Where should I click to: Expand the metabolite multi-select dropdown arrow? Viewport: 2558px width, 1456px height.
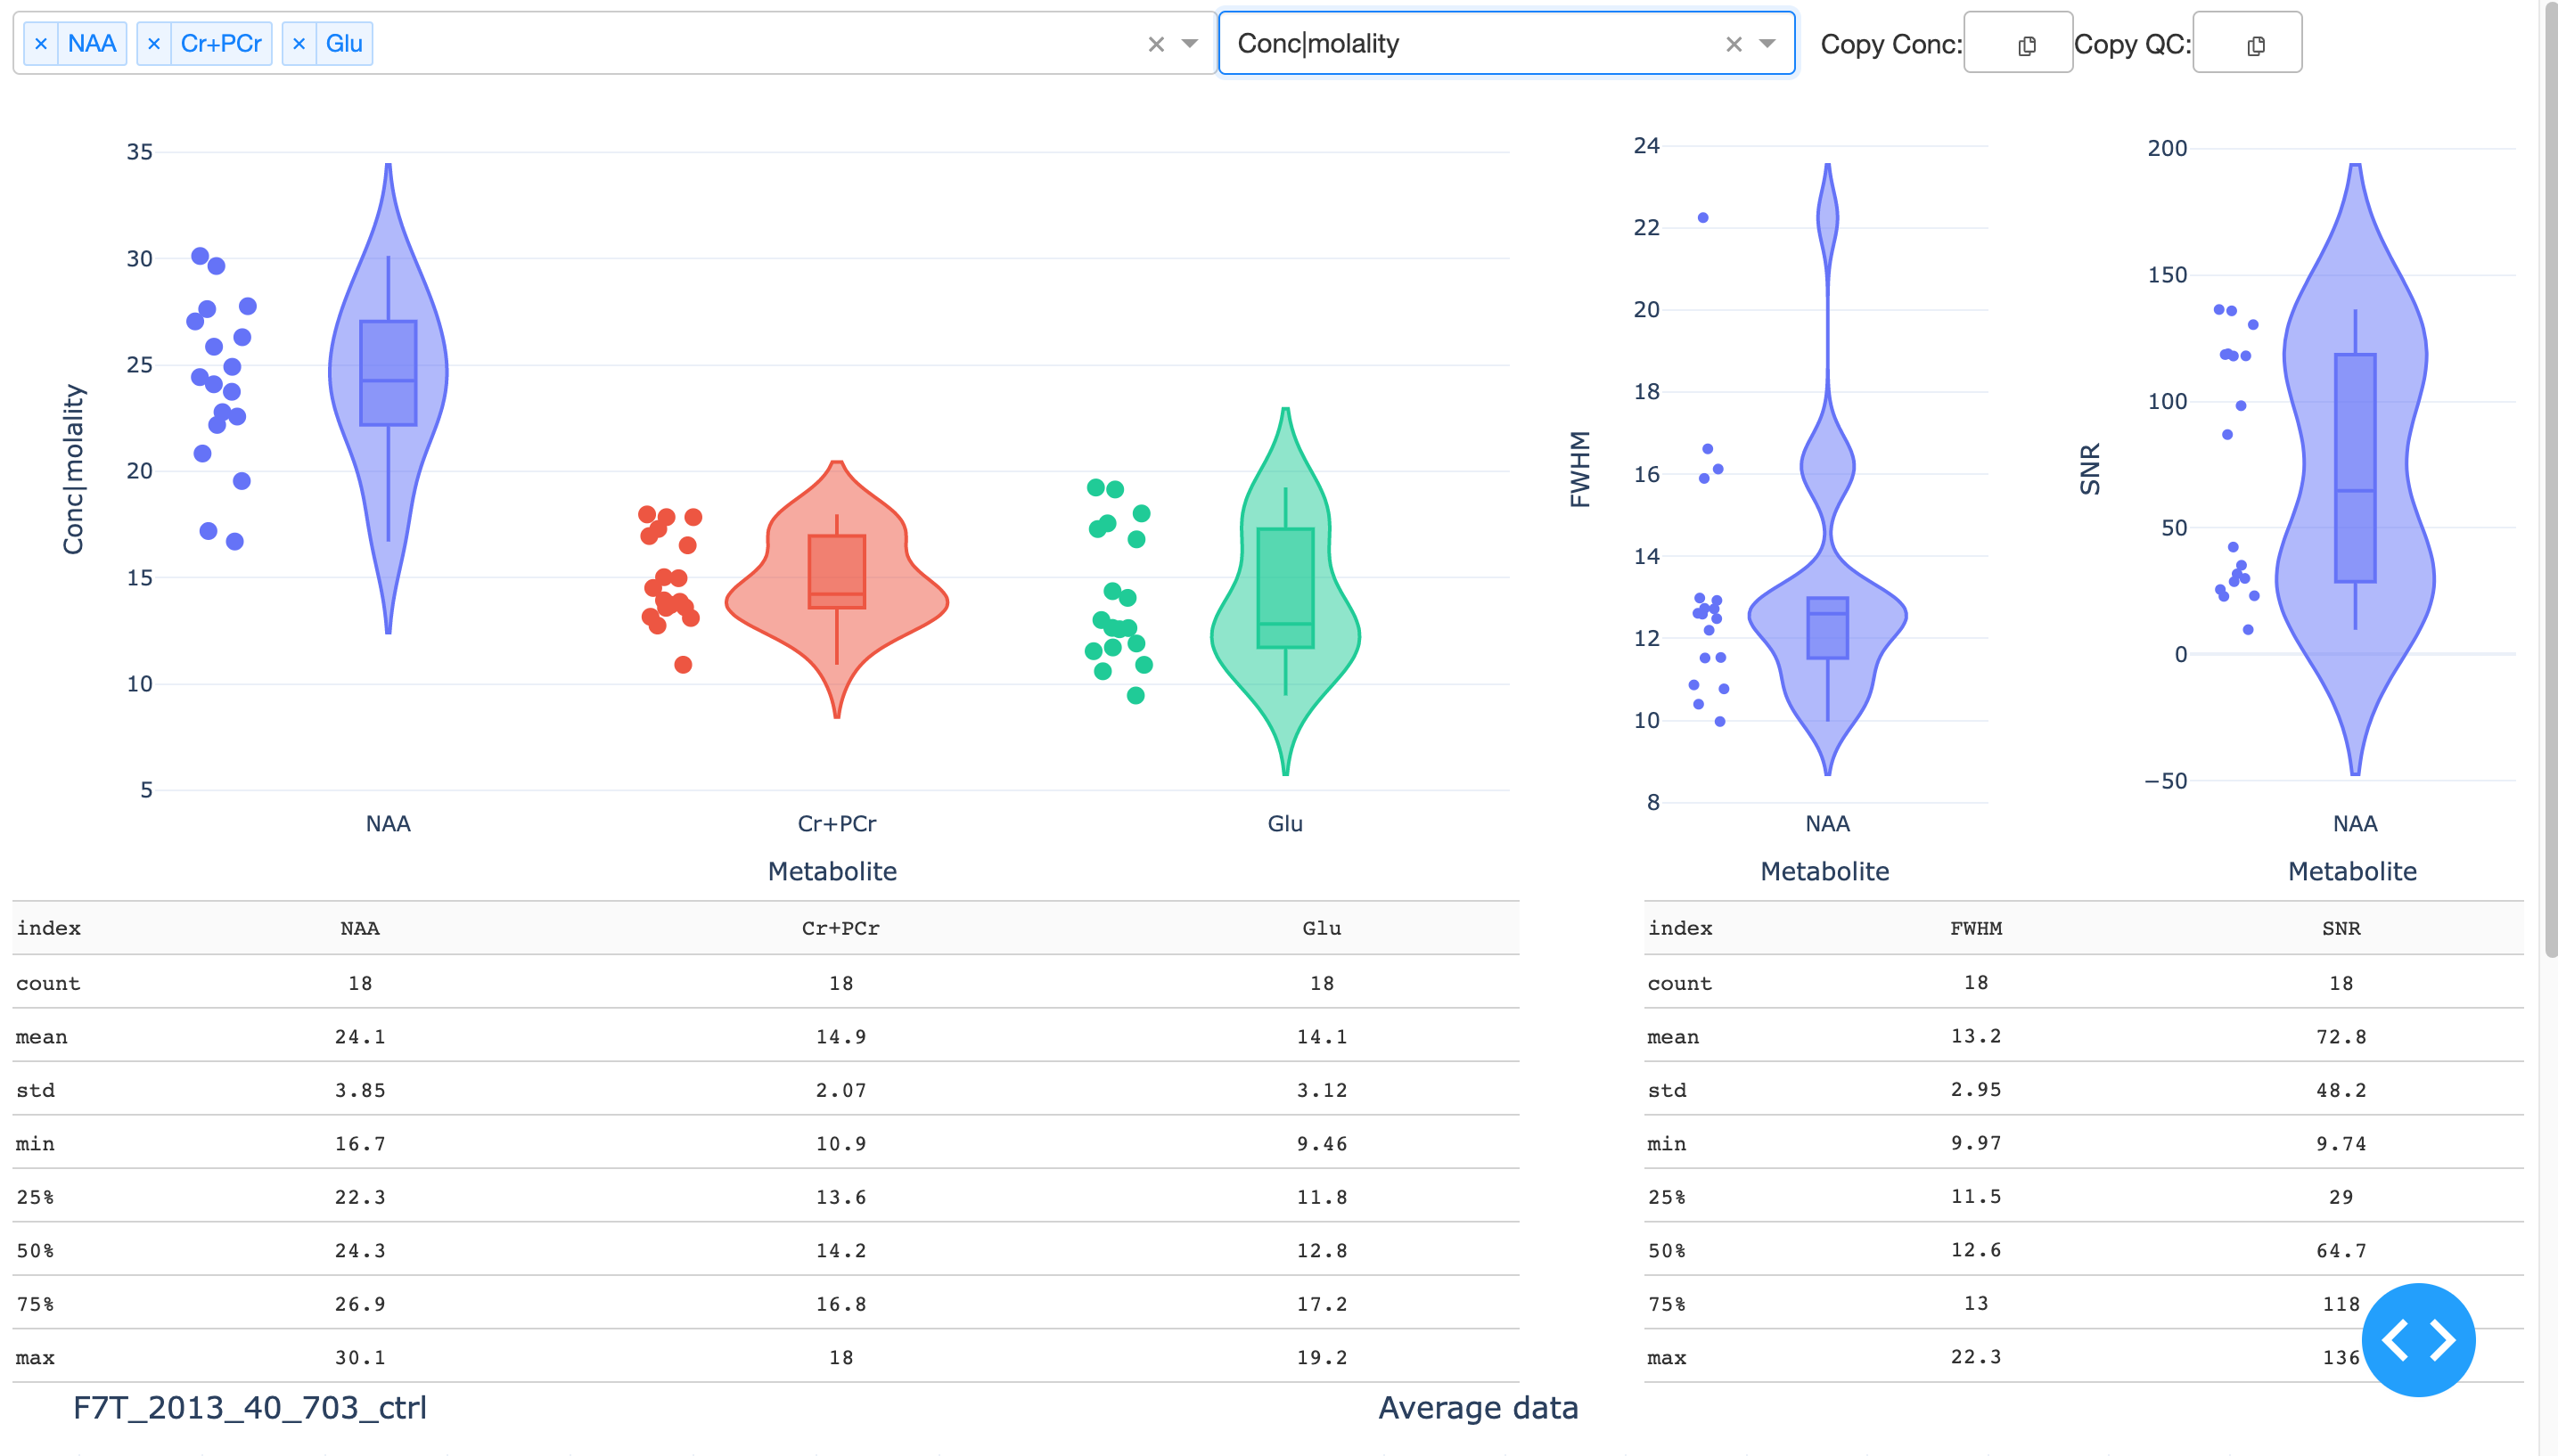pyautogui.click(x=1189, y=44)
